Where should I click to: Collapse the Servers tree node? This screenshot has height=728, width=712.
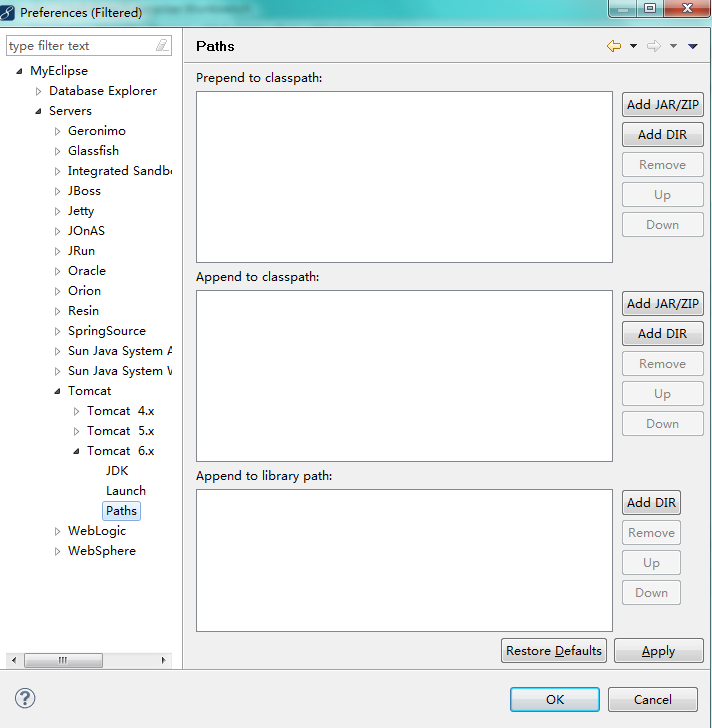39,111
